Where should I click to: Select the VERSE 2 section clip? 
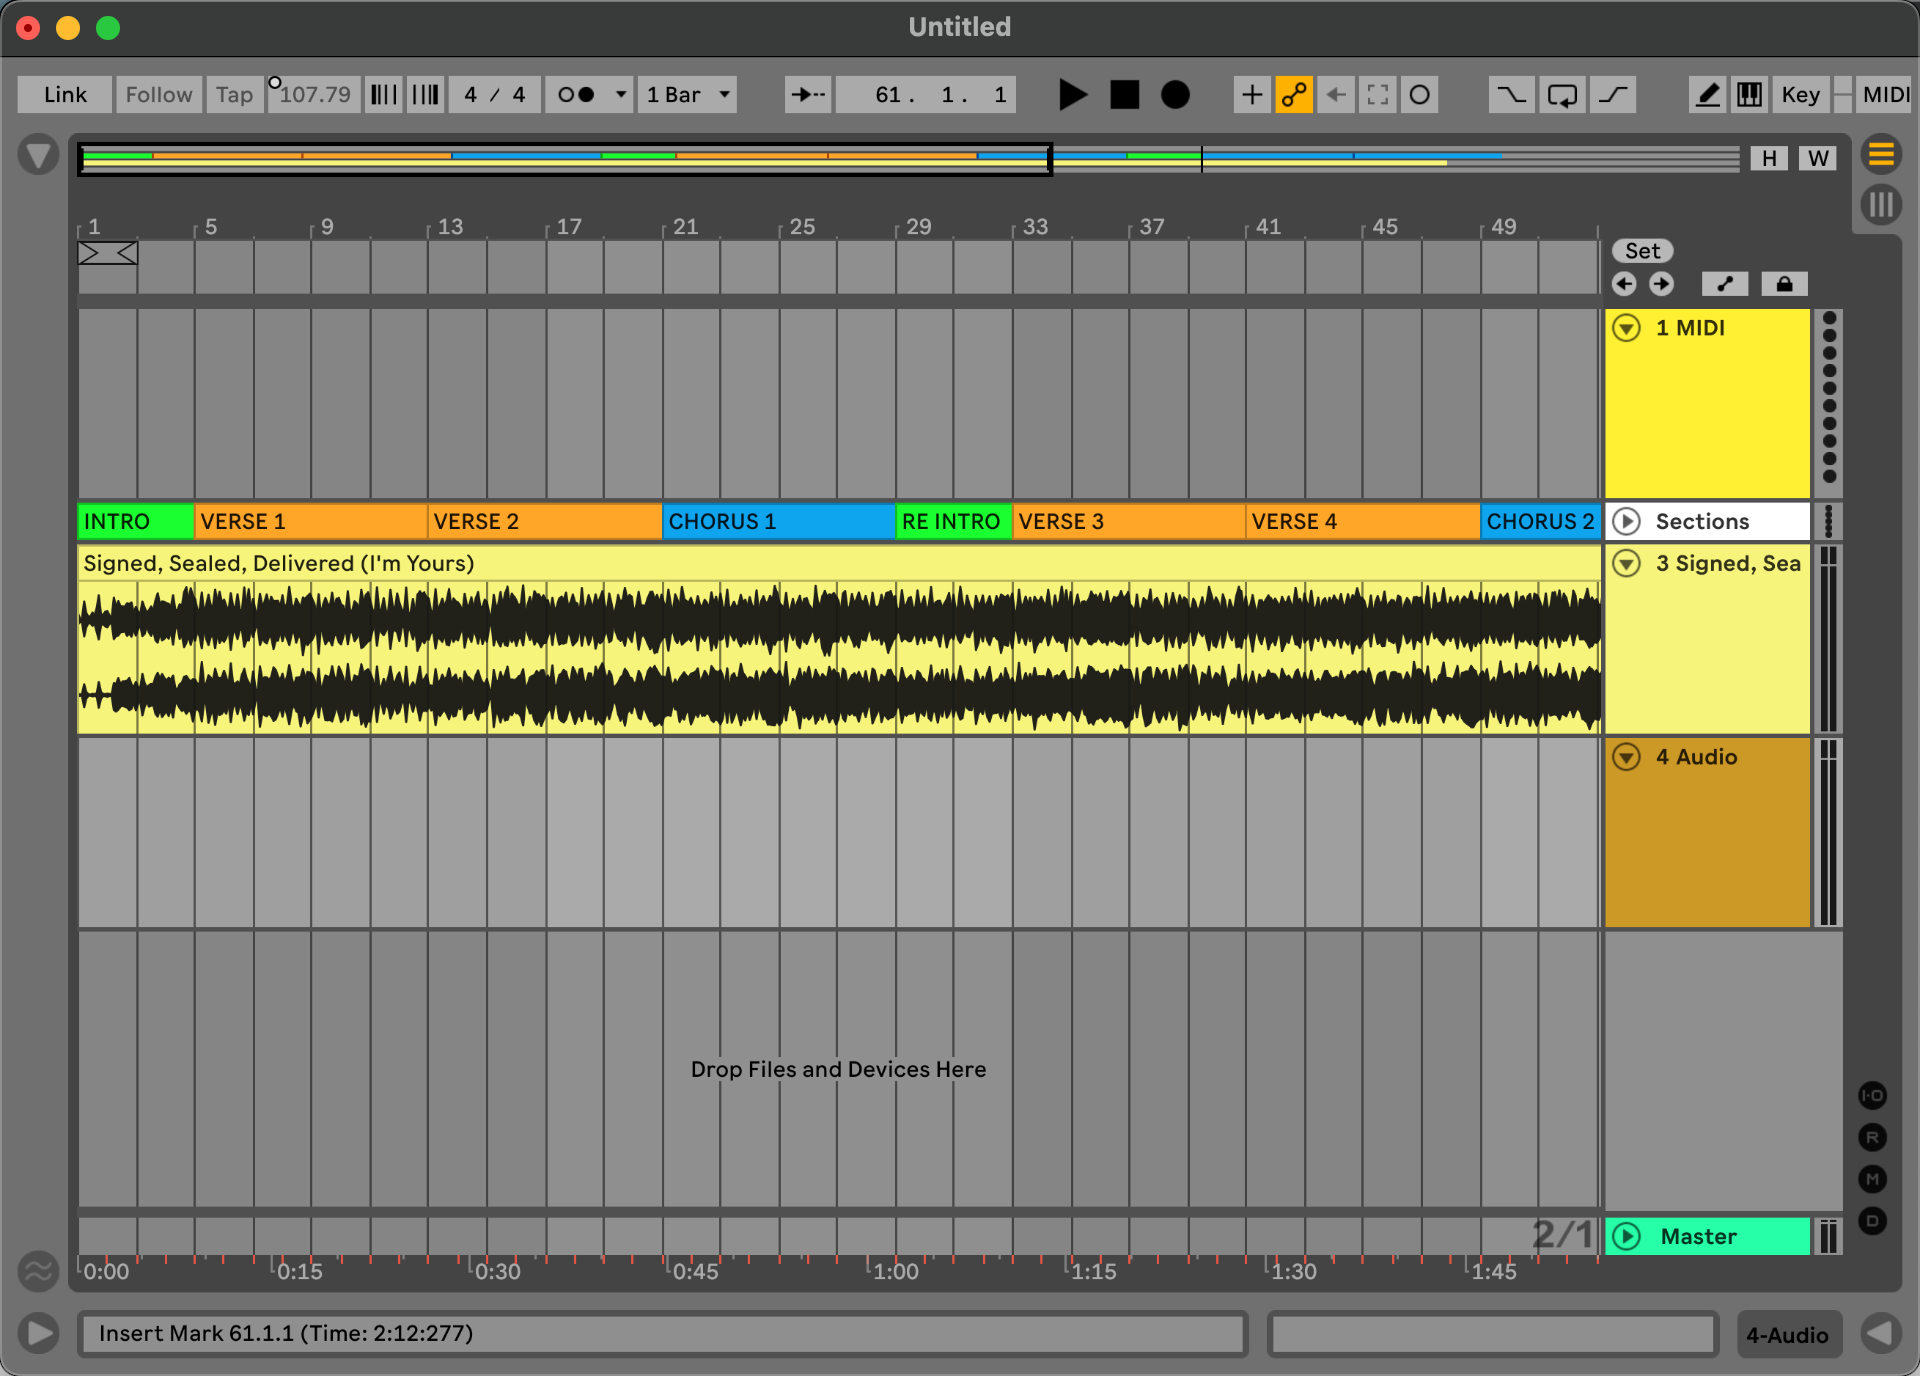tap(545, 521)
